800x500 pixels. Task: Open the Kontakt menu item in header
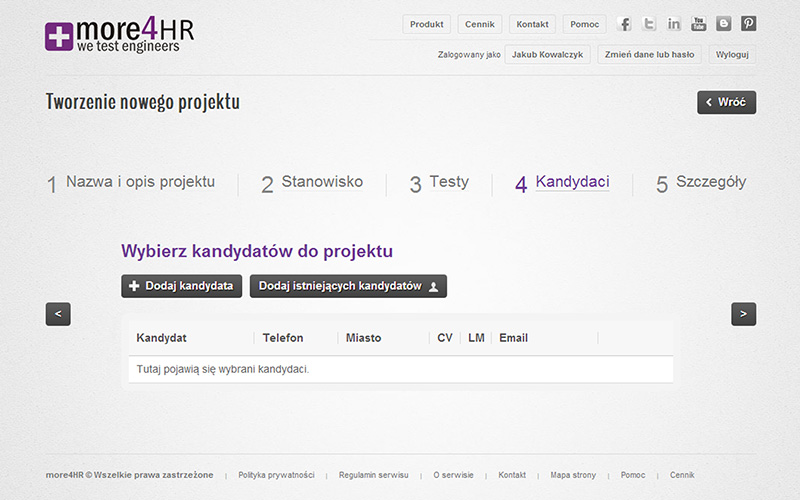point(532,24)
